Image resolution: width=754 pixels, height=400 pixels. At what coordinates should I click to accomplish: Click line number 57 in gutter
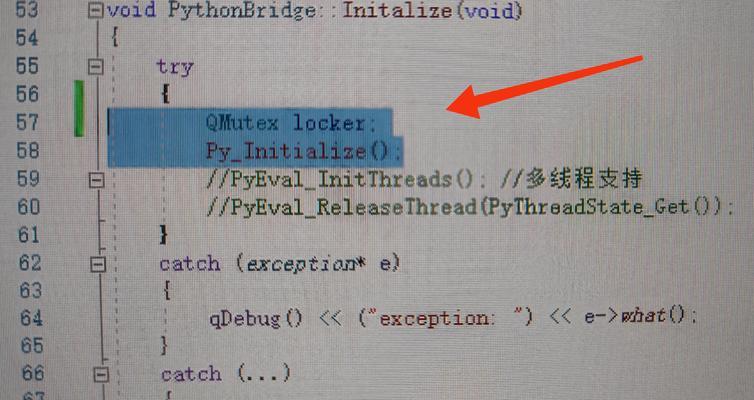[x=27, y=122]
